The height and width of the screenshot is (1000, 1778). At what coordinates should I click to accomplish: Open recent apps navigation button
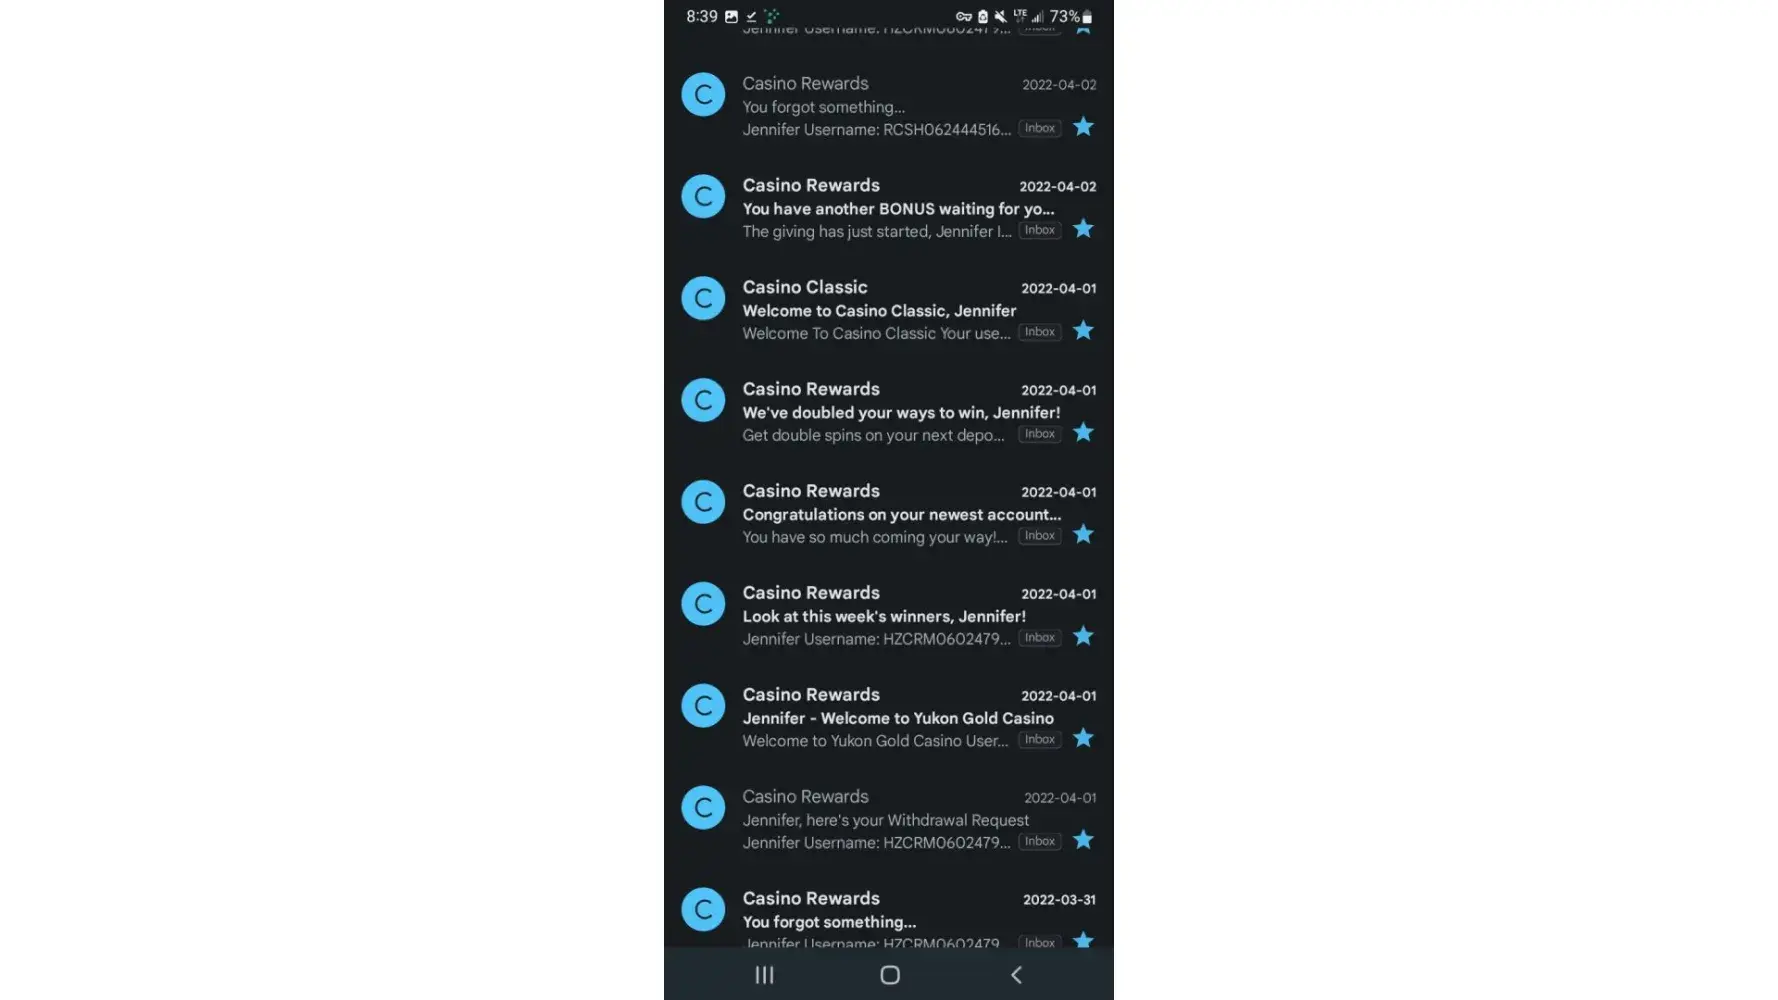click(x=764, y=975)
